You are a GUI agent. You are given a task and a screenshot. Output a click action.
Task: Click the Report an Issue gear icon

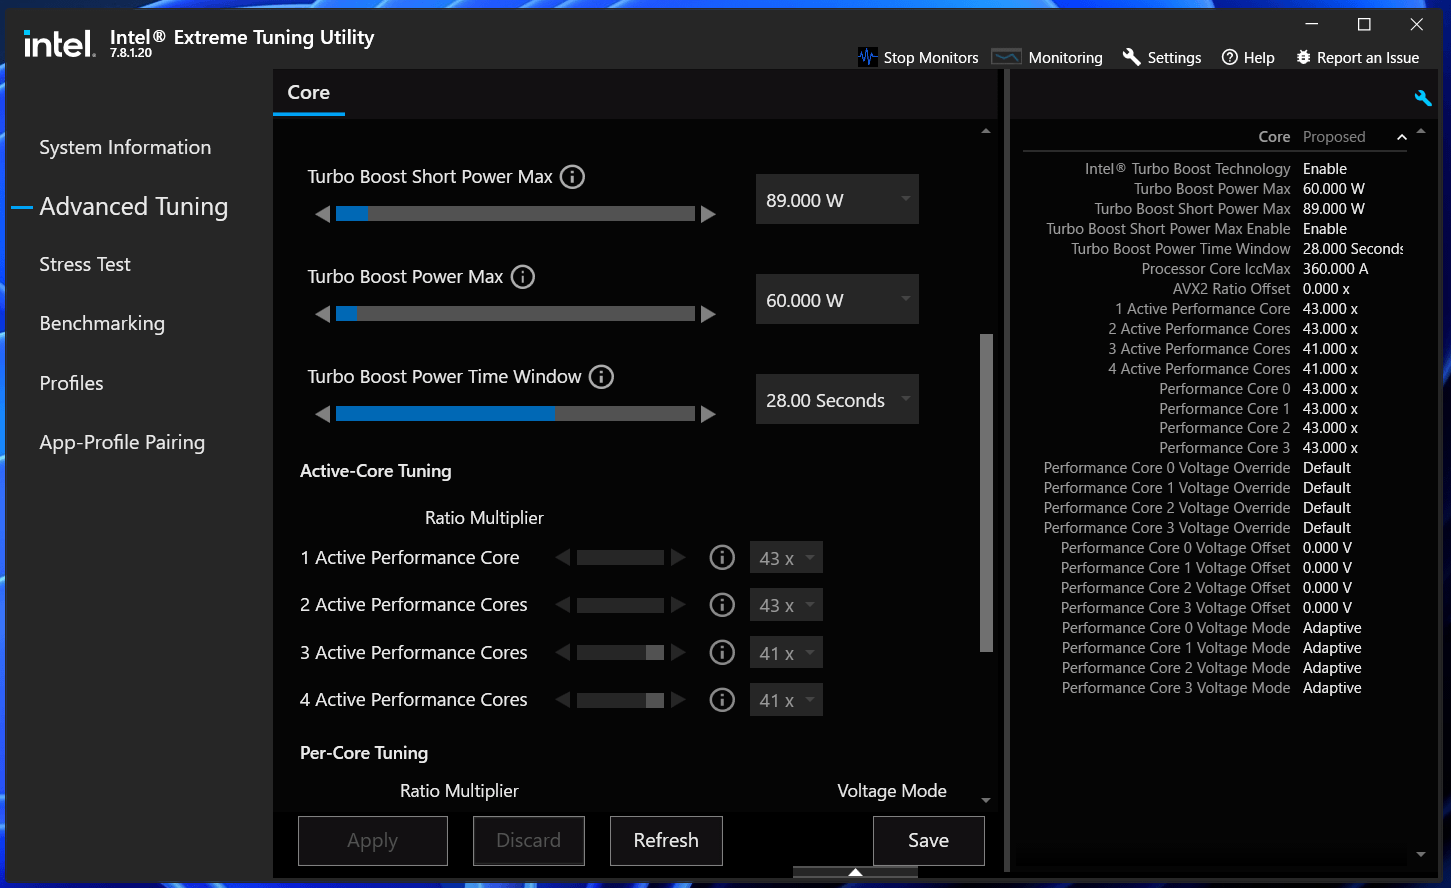(x=1303, y=57)
